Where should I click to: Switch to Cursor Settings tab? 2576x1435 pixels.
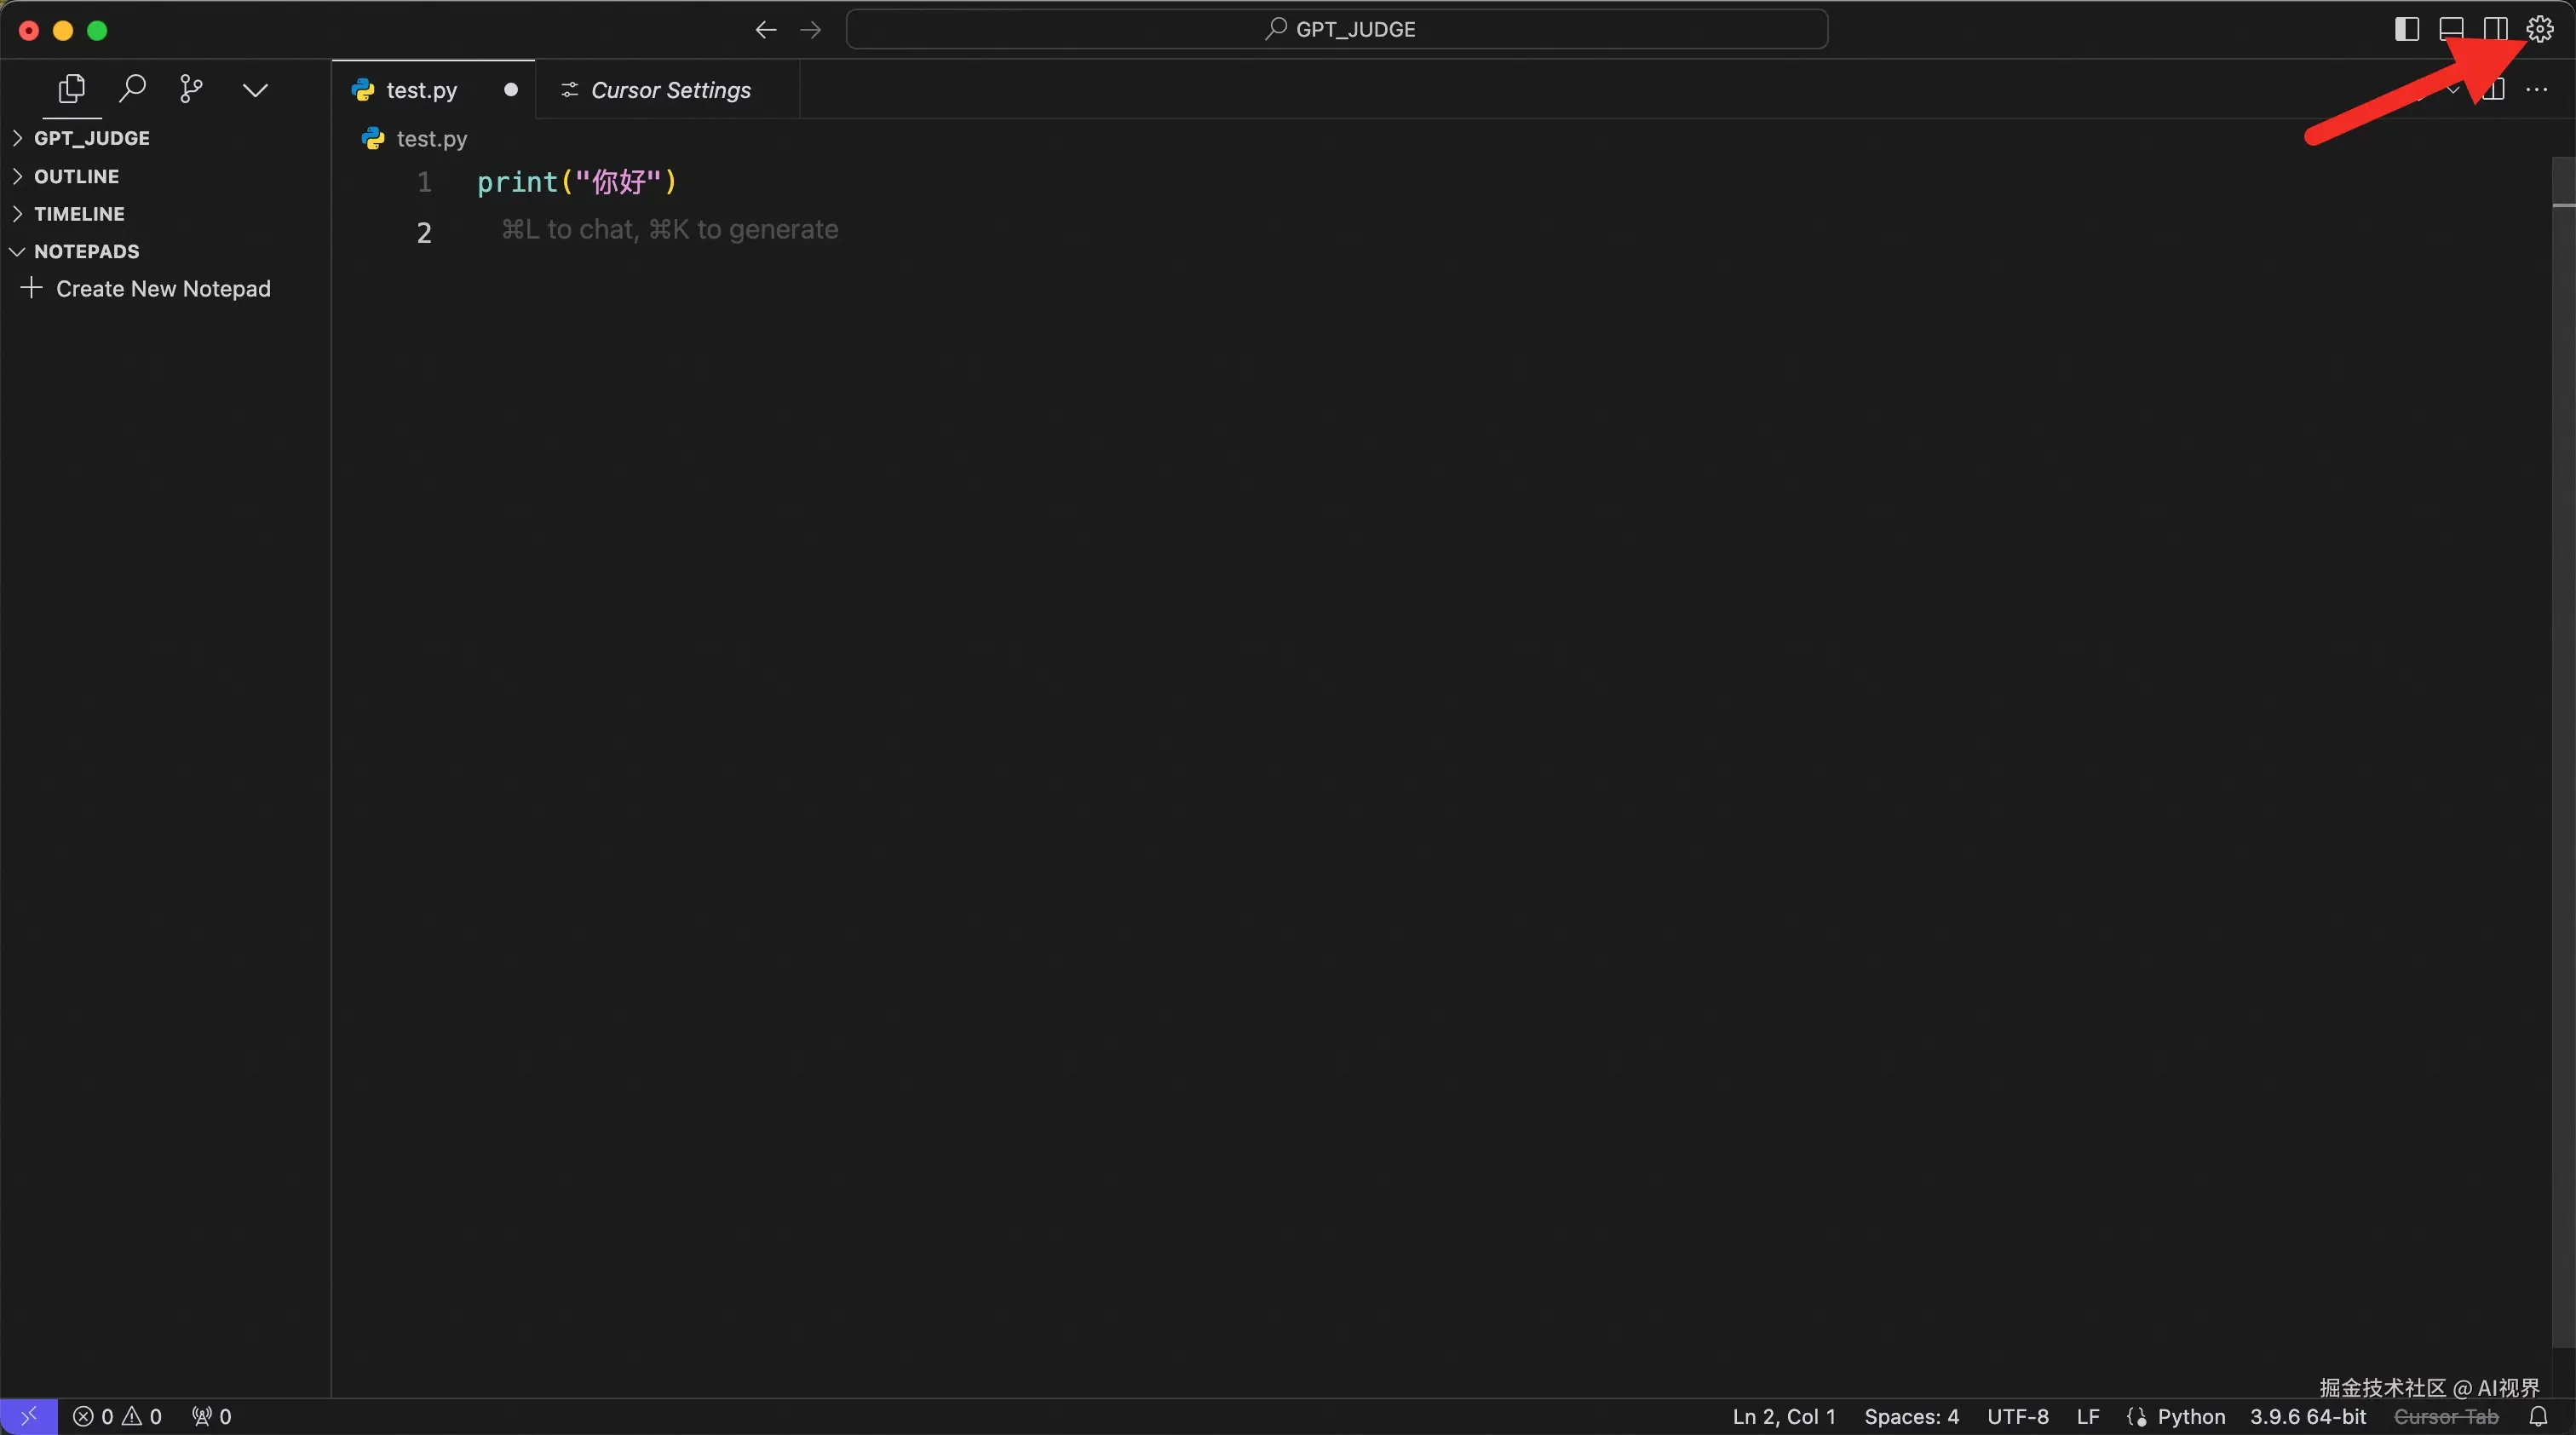[x=669, y=90]
